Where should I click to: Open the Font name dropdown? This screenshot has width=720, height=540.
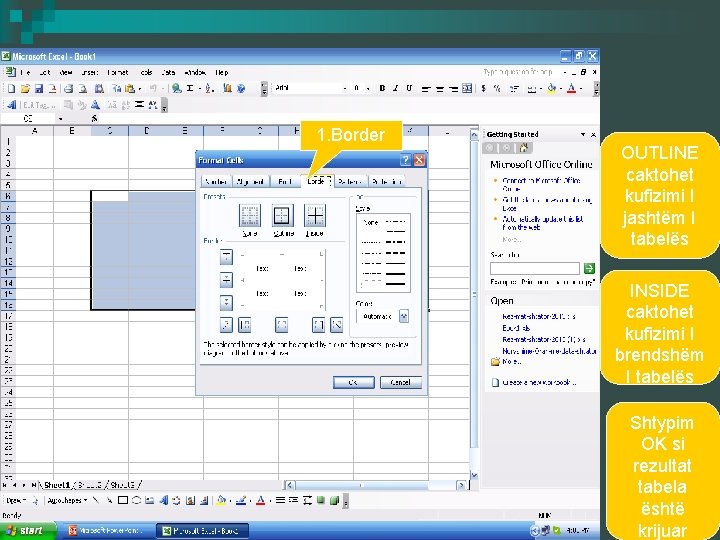345,88
